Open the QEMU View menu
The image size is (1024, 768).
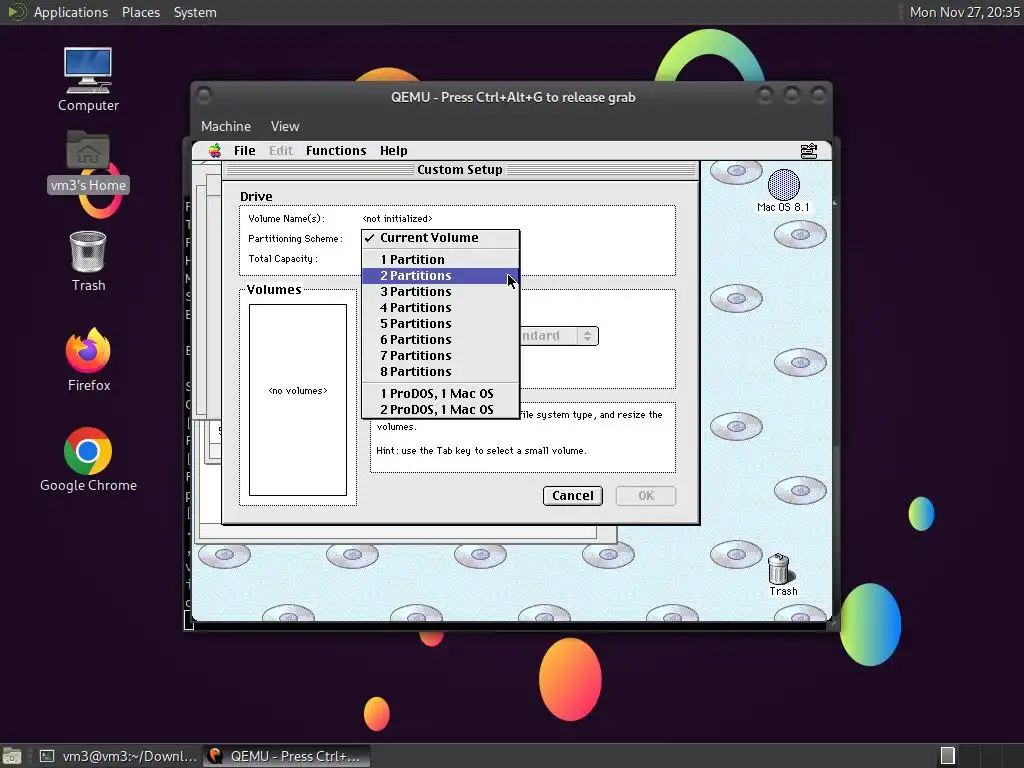pos(285,126)
